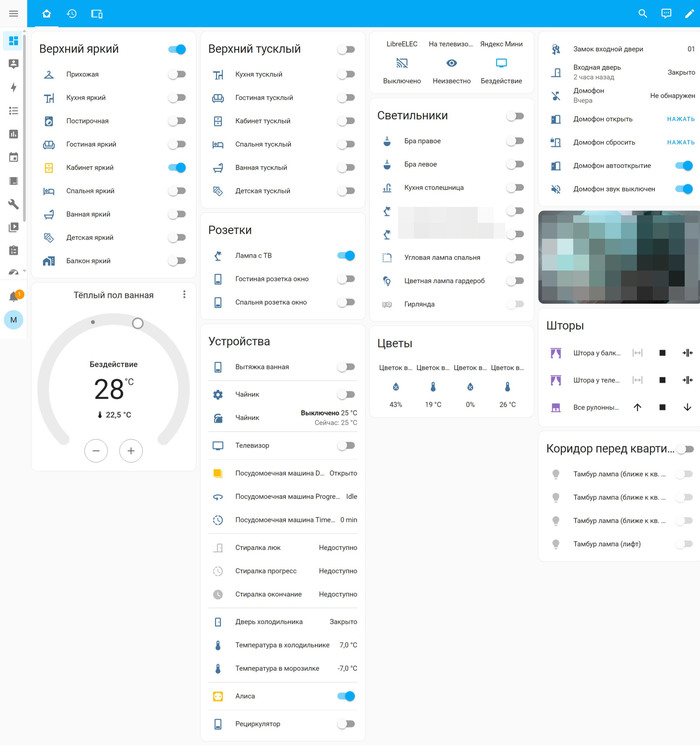This screenshot has width=700, height=745.
Task: Open the Energy lightning icon in sidebar
Action: 13,87
